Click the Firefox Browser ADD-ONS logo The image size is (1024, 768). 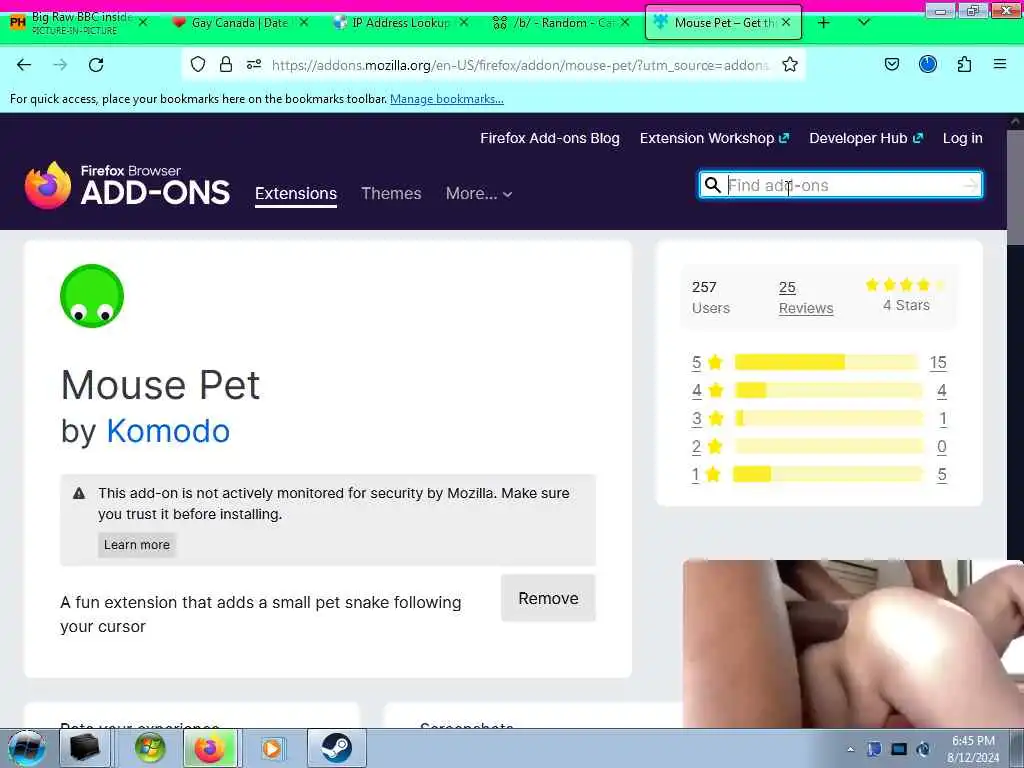tap(127, 185)
